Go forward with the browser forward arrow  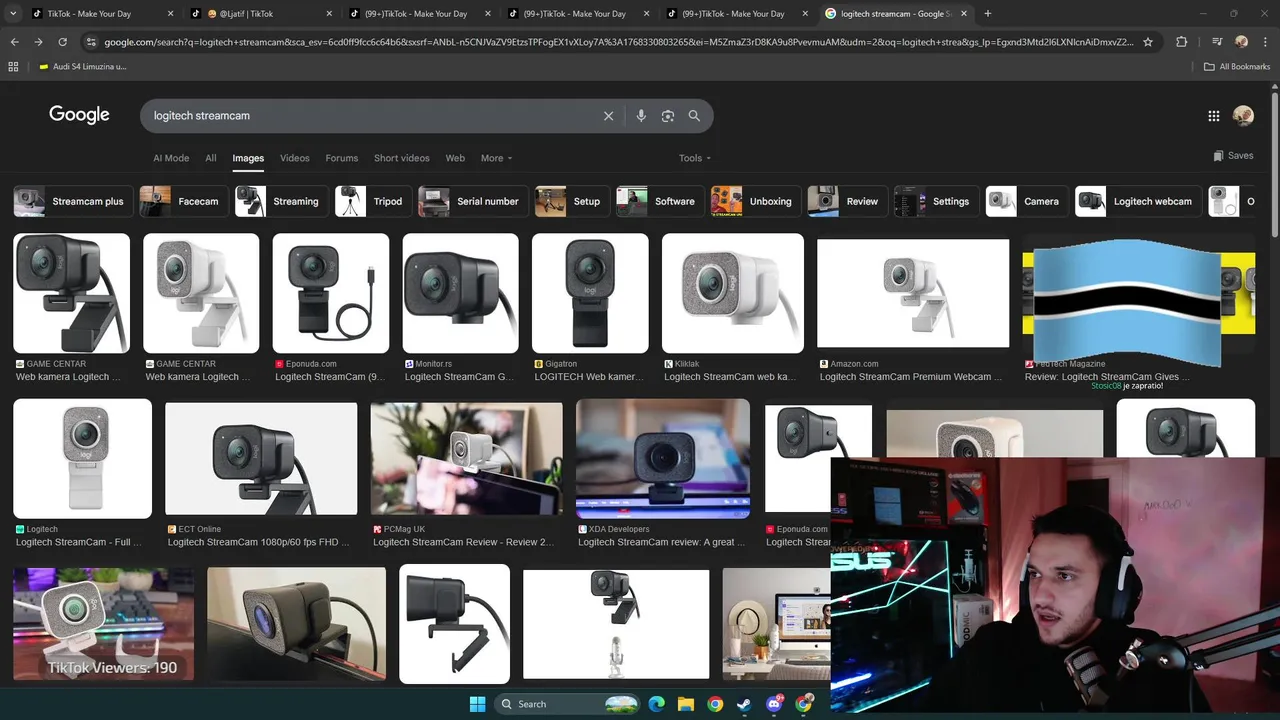(38, 42)
